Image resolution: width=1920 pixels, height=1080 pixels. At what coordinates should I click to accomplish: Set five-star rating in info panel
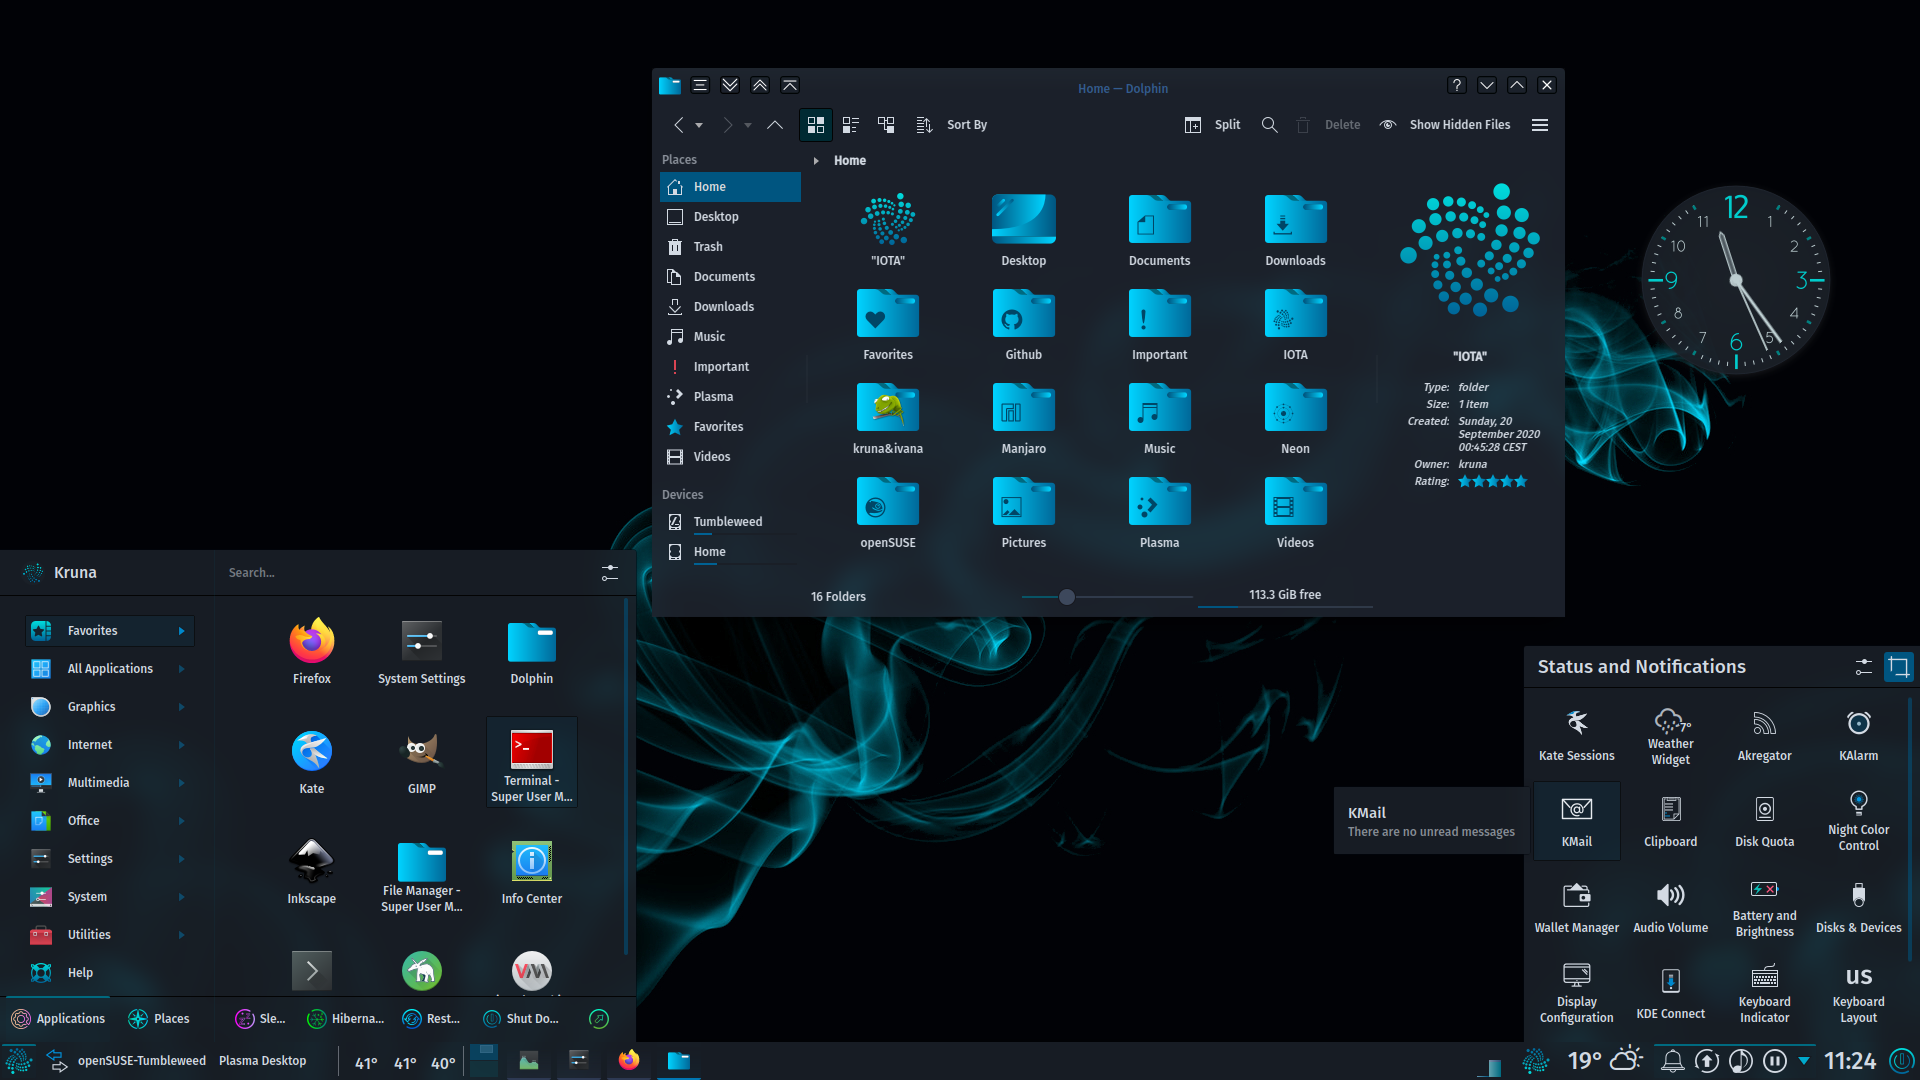pos(1520,482)
